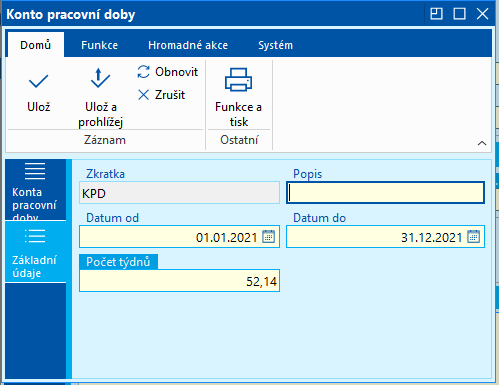Screen dimensions: 499x385
Task: Click the Datum od field 01.01.2021
Action: (179, 237)
